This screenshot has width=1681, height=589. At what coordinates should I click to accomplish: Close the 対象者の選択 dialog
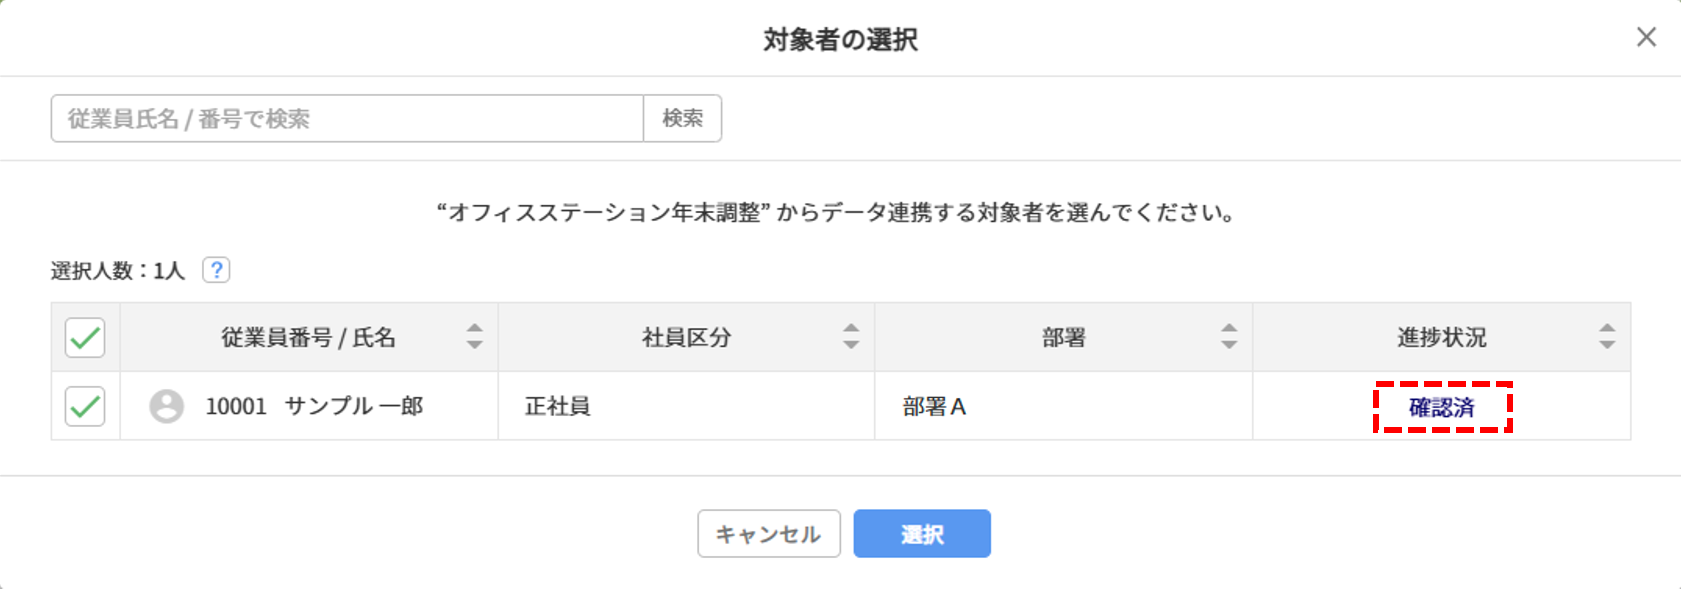point(1645,38)
